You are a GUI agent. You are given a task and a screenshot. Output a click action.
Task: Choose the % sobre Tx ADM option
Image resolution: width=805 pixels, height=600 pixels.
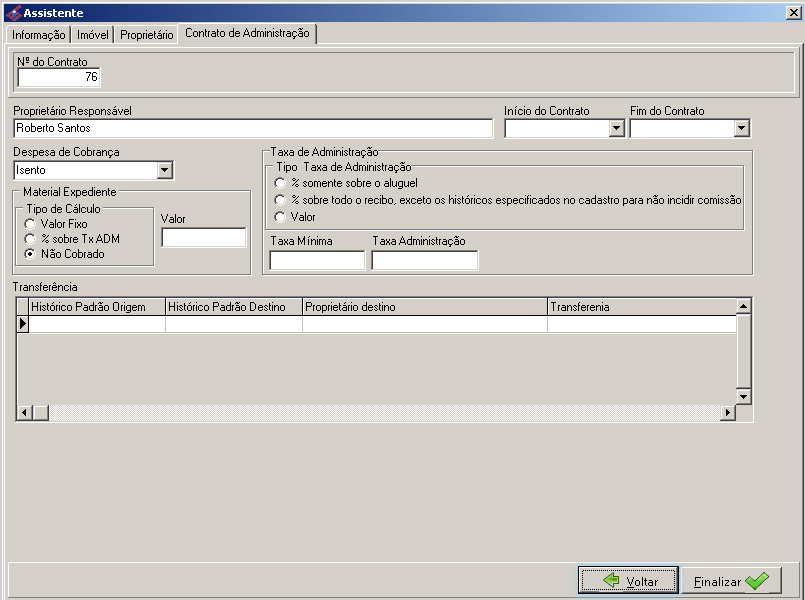(x=30, y=239)
